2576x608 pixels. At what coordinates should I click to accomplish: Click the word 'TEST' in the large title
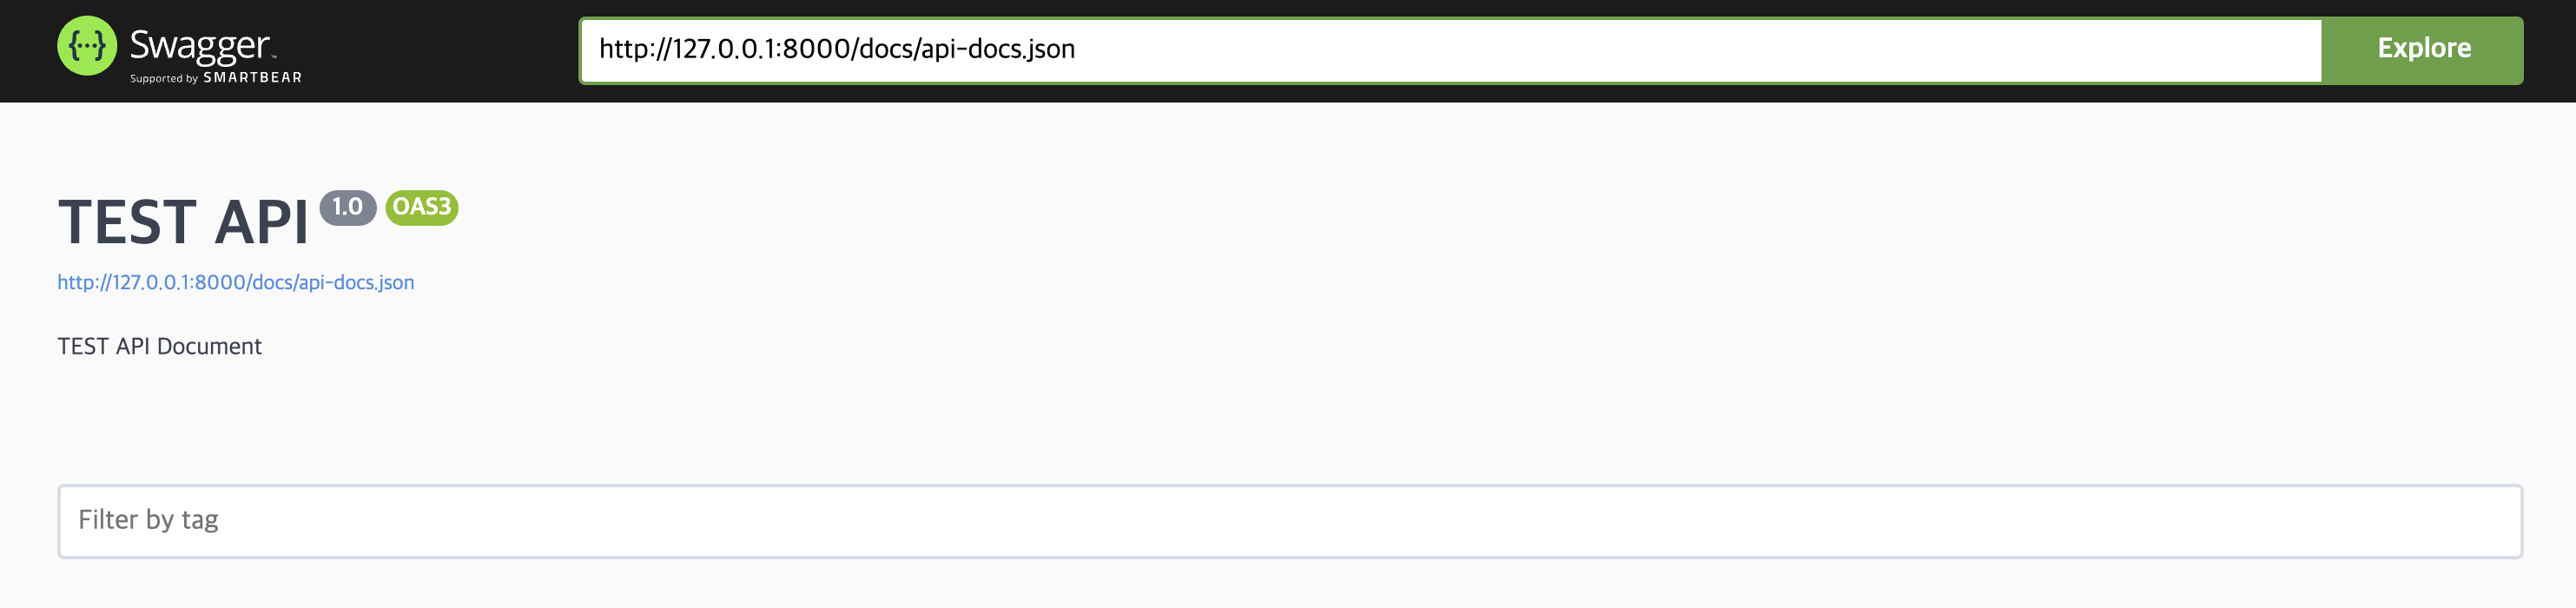(x=126, y=221)
